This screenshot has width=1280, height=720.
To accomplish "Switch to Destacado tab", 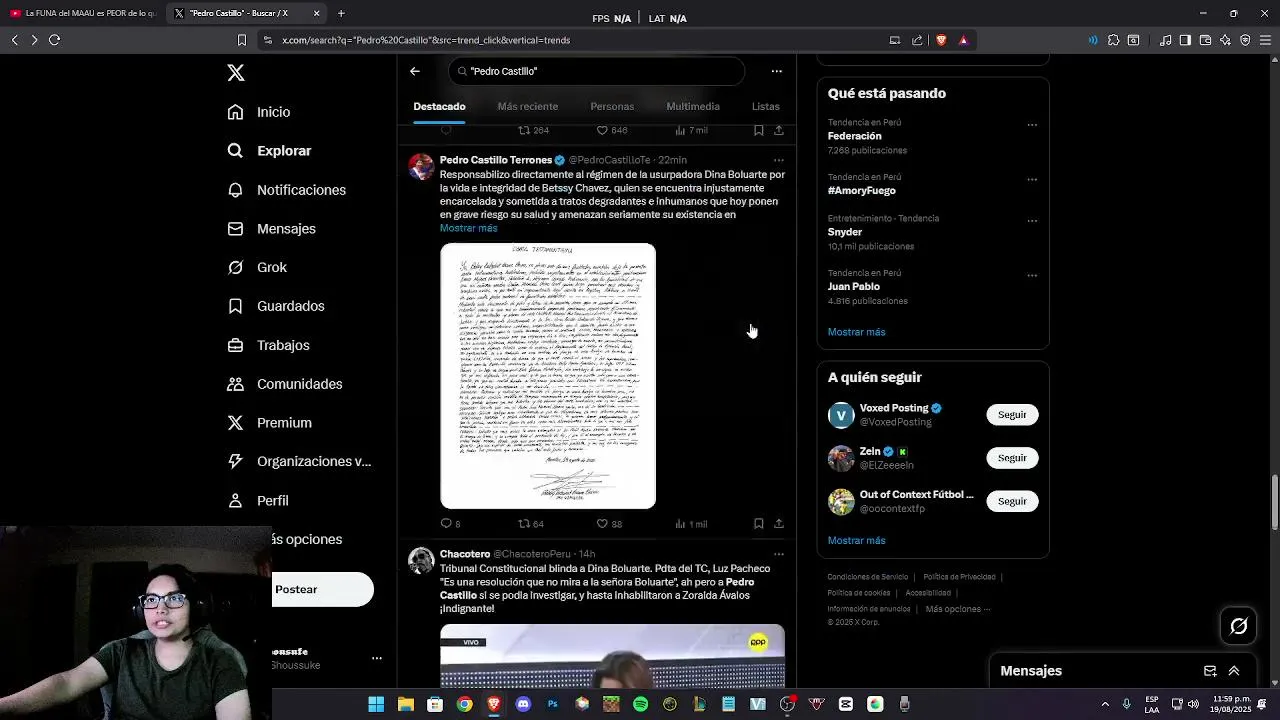I will tap(439, 106).
